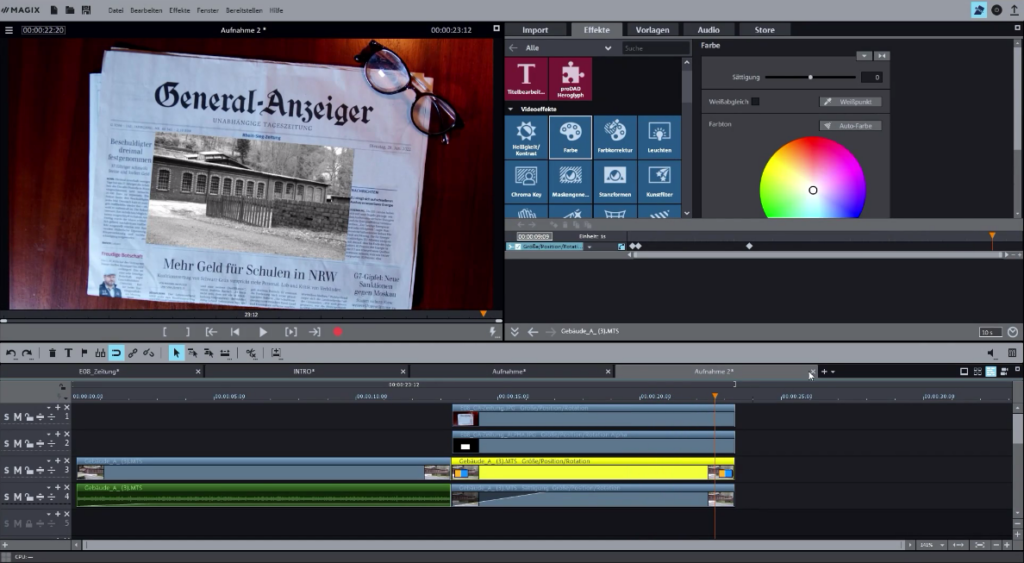Click the orange playhead marker on timeline ruler
This screenshot has width=1024, height=563.
[715, 396]
